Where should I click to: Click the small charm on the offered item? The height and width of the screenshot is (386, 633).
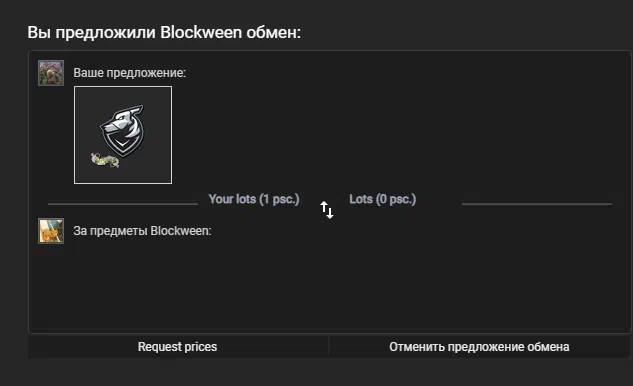point(105,160)
